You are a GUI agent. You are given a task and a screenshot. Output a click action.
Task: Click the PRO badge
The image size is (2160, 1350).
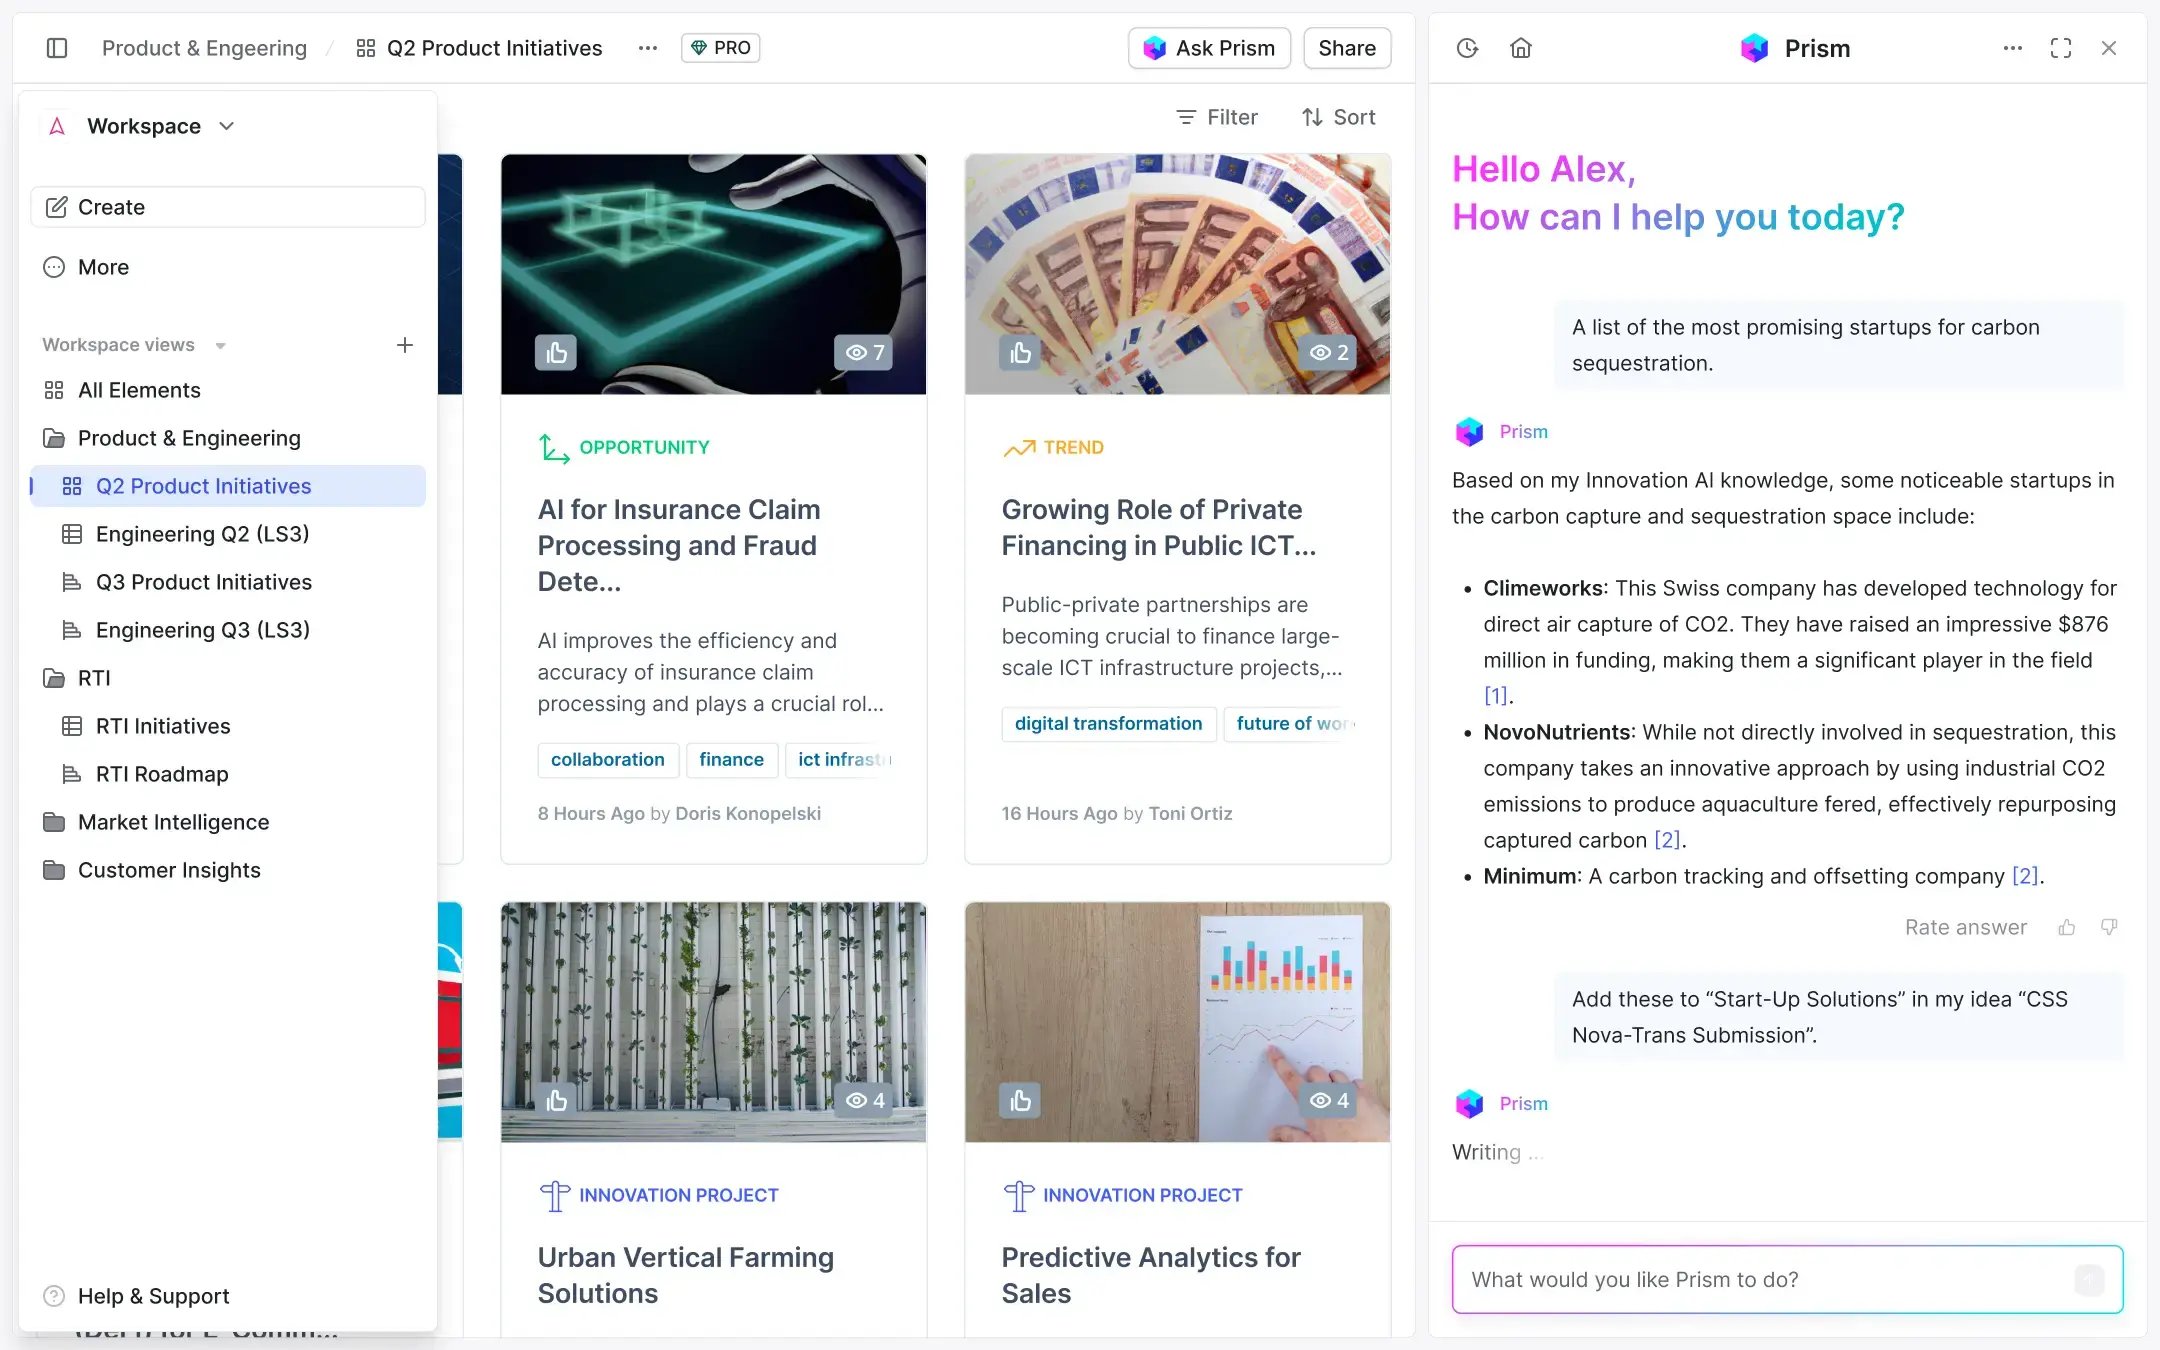721,48
